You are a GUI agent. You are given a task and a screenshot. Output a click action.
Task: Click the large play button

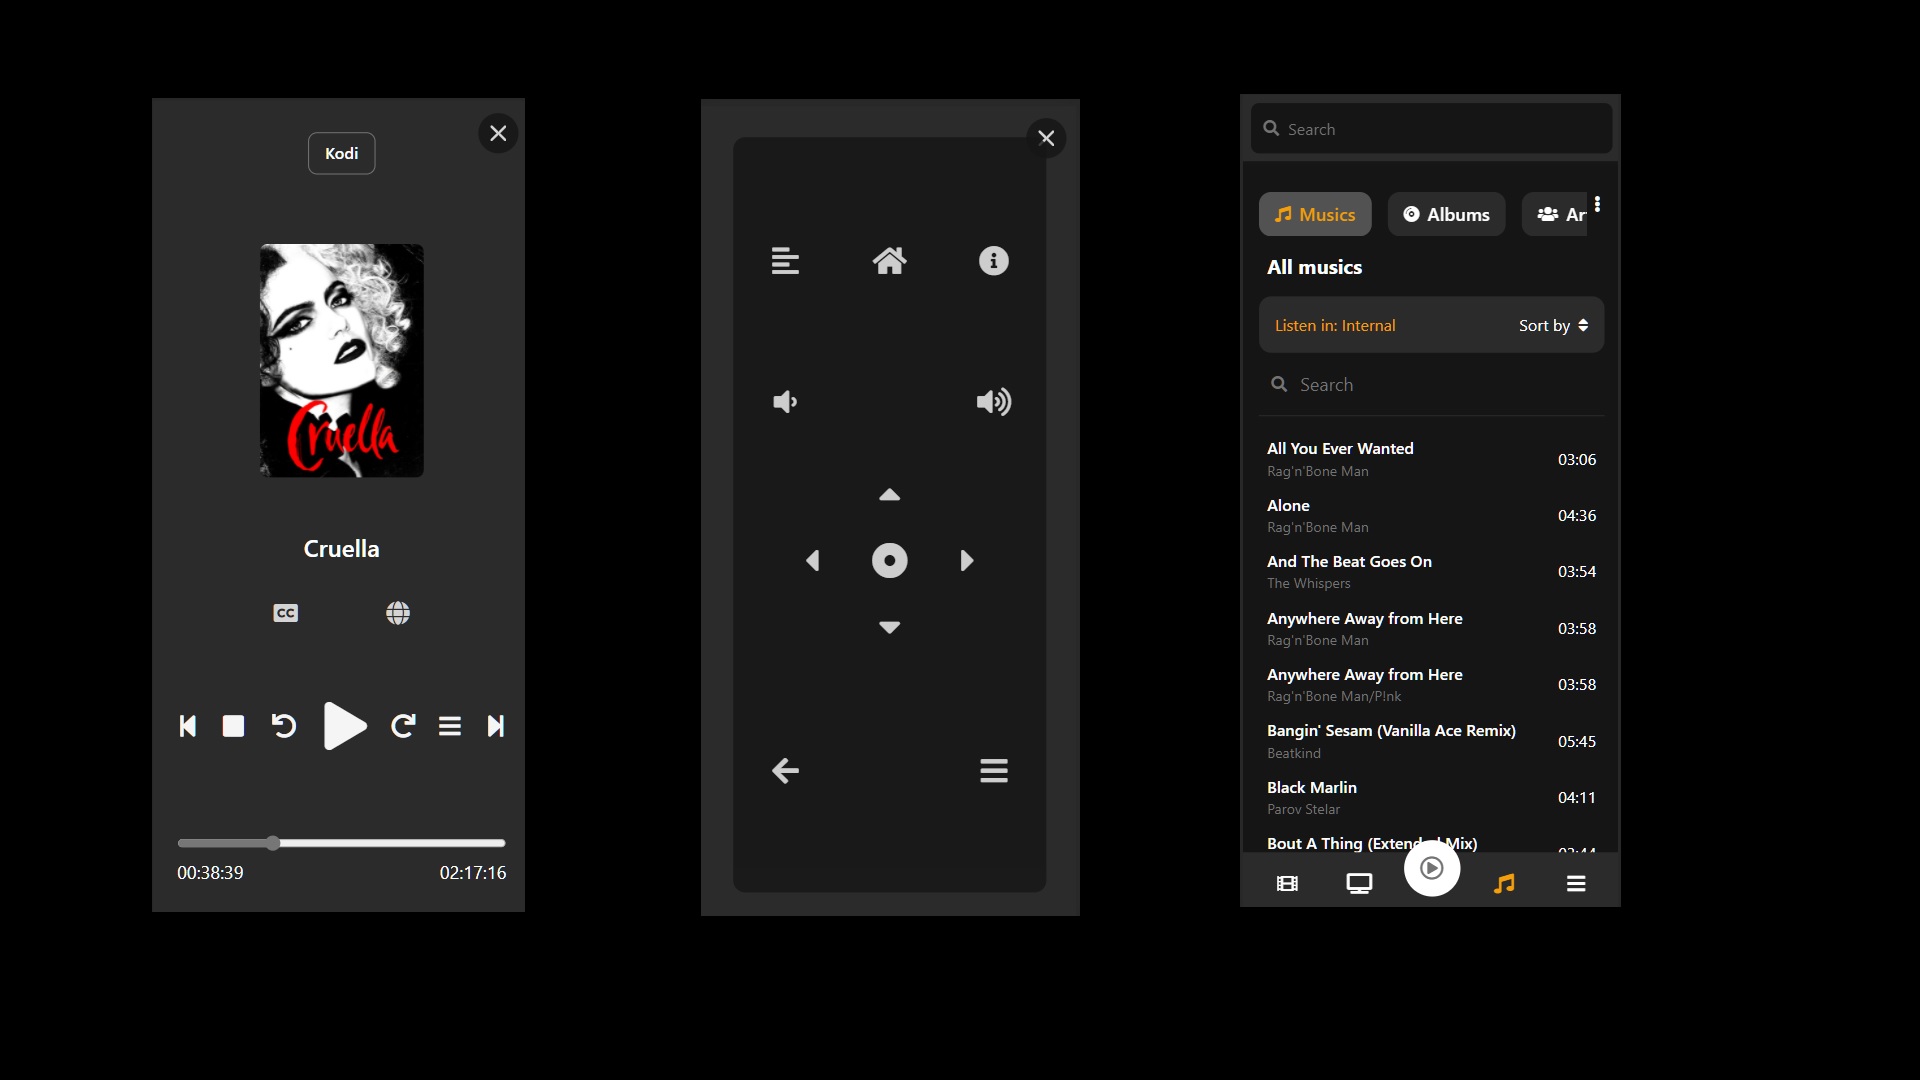click(x=345, y=726)
